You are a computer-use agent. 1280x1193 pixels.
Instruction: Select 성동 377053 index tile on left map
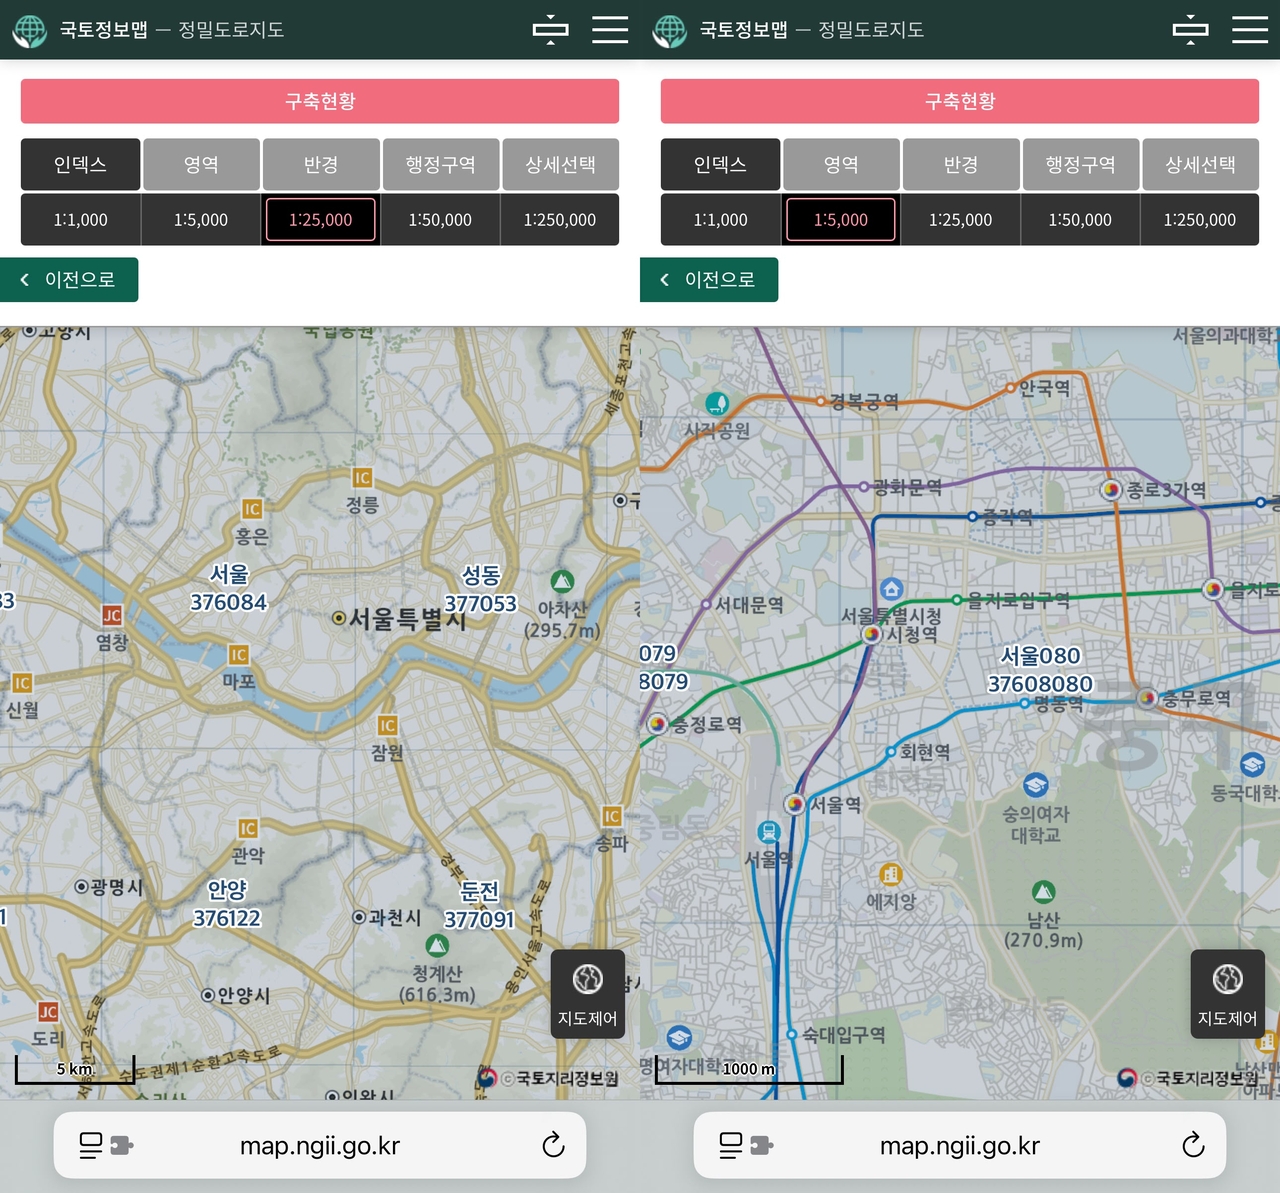(481, 590)
